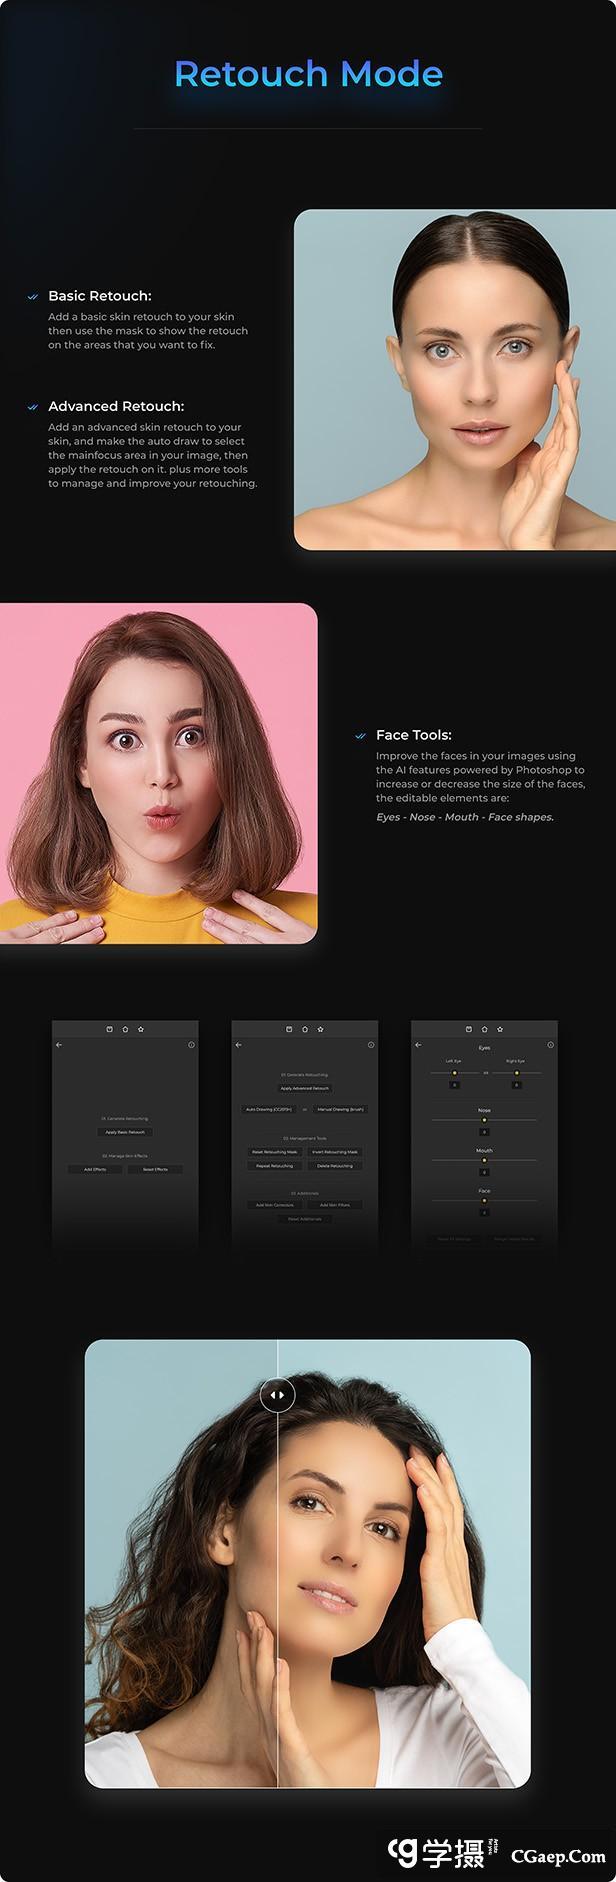Click the back arrow in the Basic Retouch panel
Viewport: 616px width, 1882px height.
tap(59, 1045)
